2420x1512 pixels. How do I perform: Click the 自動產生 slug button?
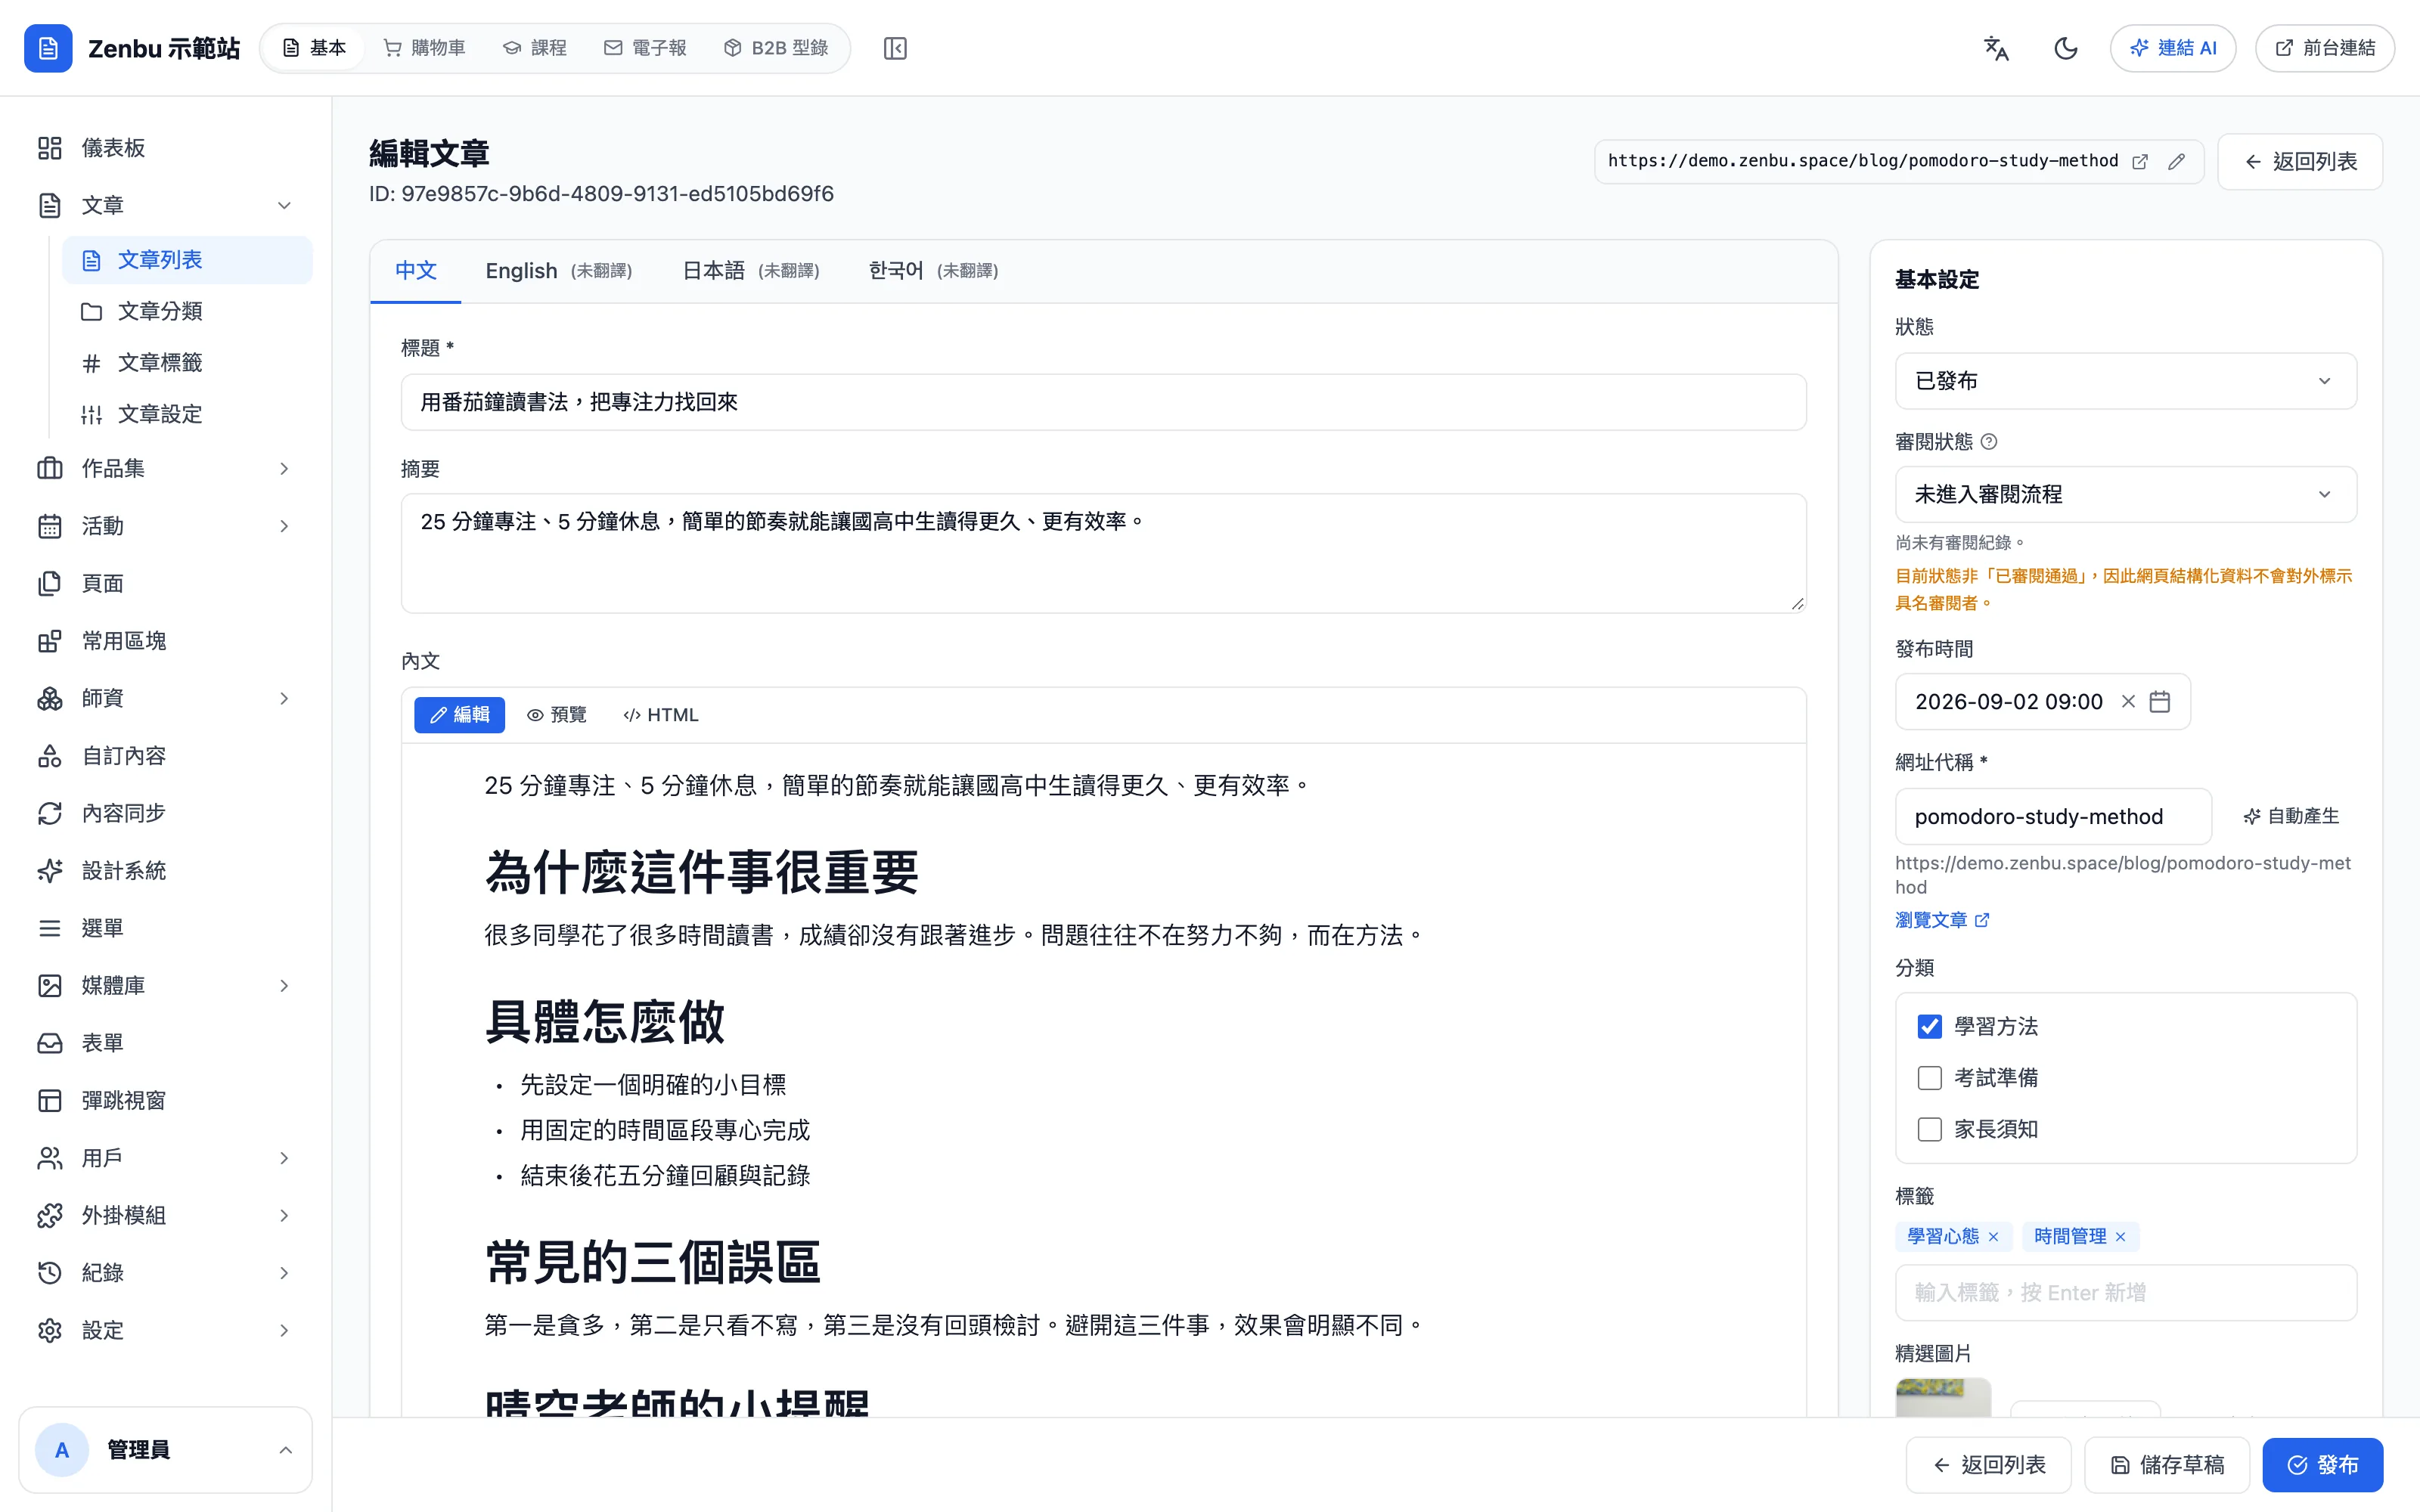coord(2291,816)
